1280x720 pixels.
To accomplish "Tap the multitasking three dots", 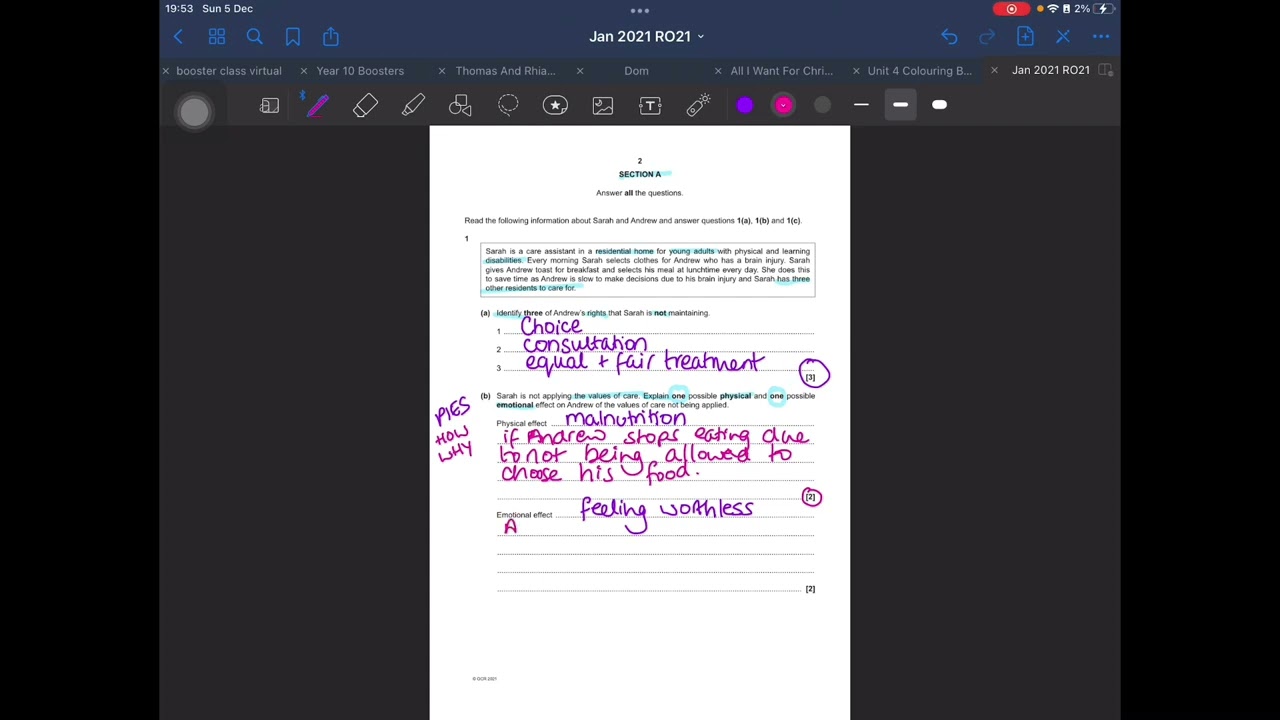I will click(x=640, y=11).
